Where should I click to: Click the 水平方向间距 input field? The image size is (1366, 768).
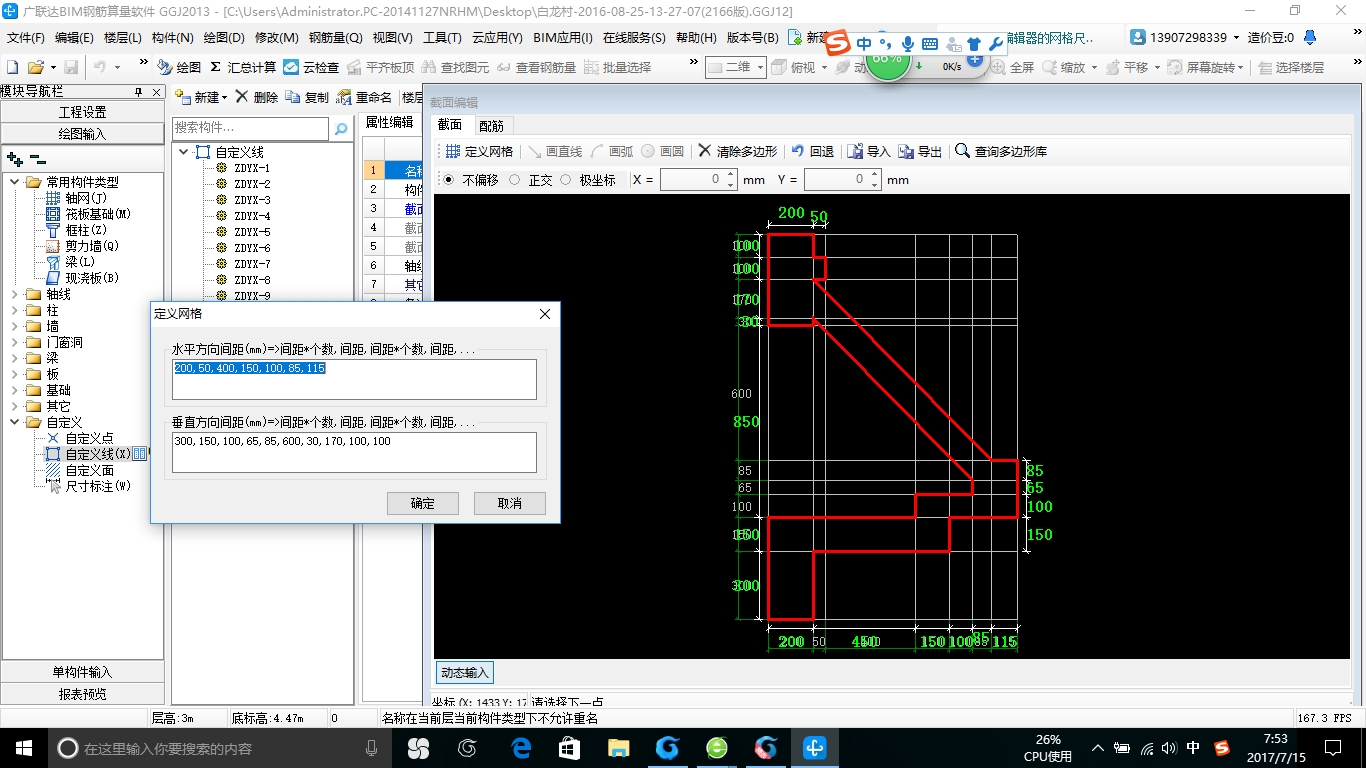tap(354, 380)
